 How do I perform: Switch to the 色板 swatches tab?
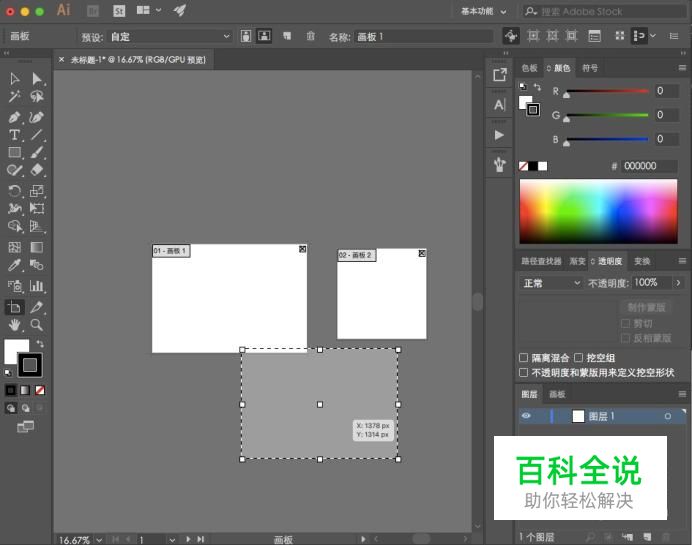(x=529, y=68)
